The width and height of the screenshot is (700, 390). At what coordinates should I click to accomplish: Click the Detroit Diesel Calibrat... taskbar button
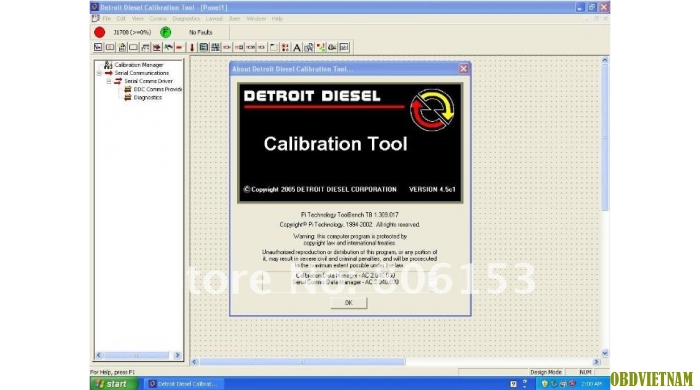(x=183, y=384)
